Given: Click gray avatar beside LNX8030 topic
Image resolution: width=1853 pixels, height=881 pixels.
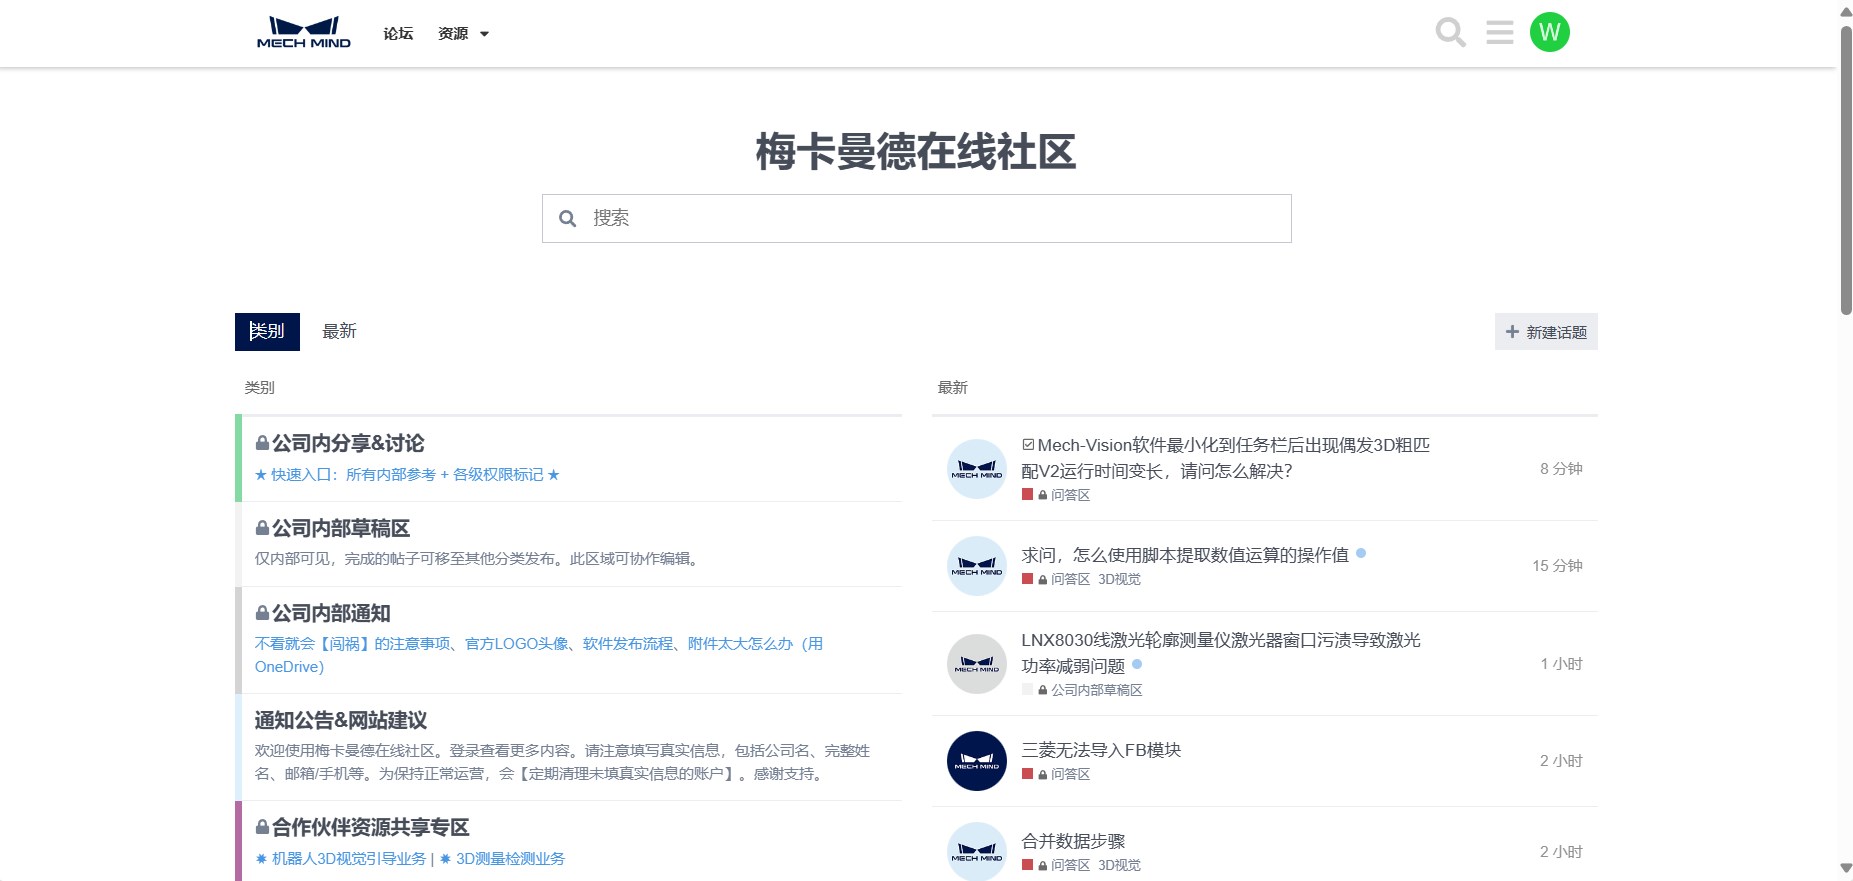Looking at the screenshot, I should click(x=976, y=664).
